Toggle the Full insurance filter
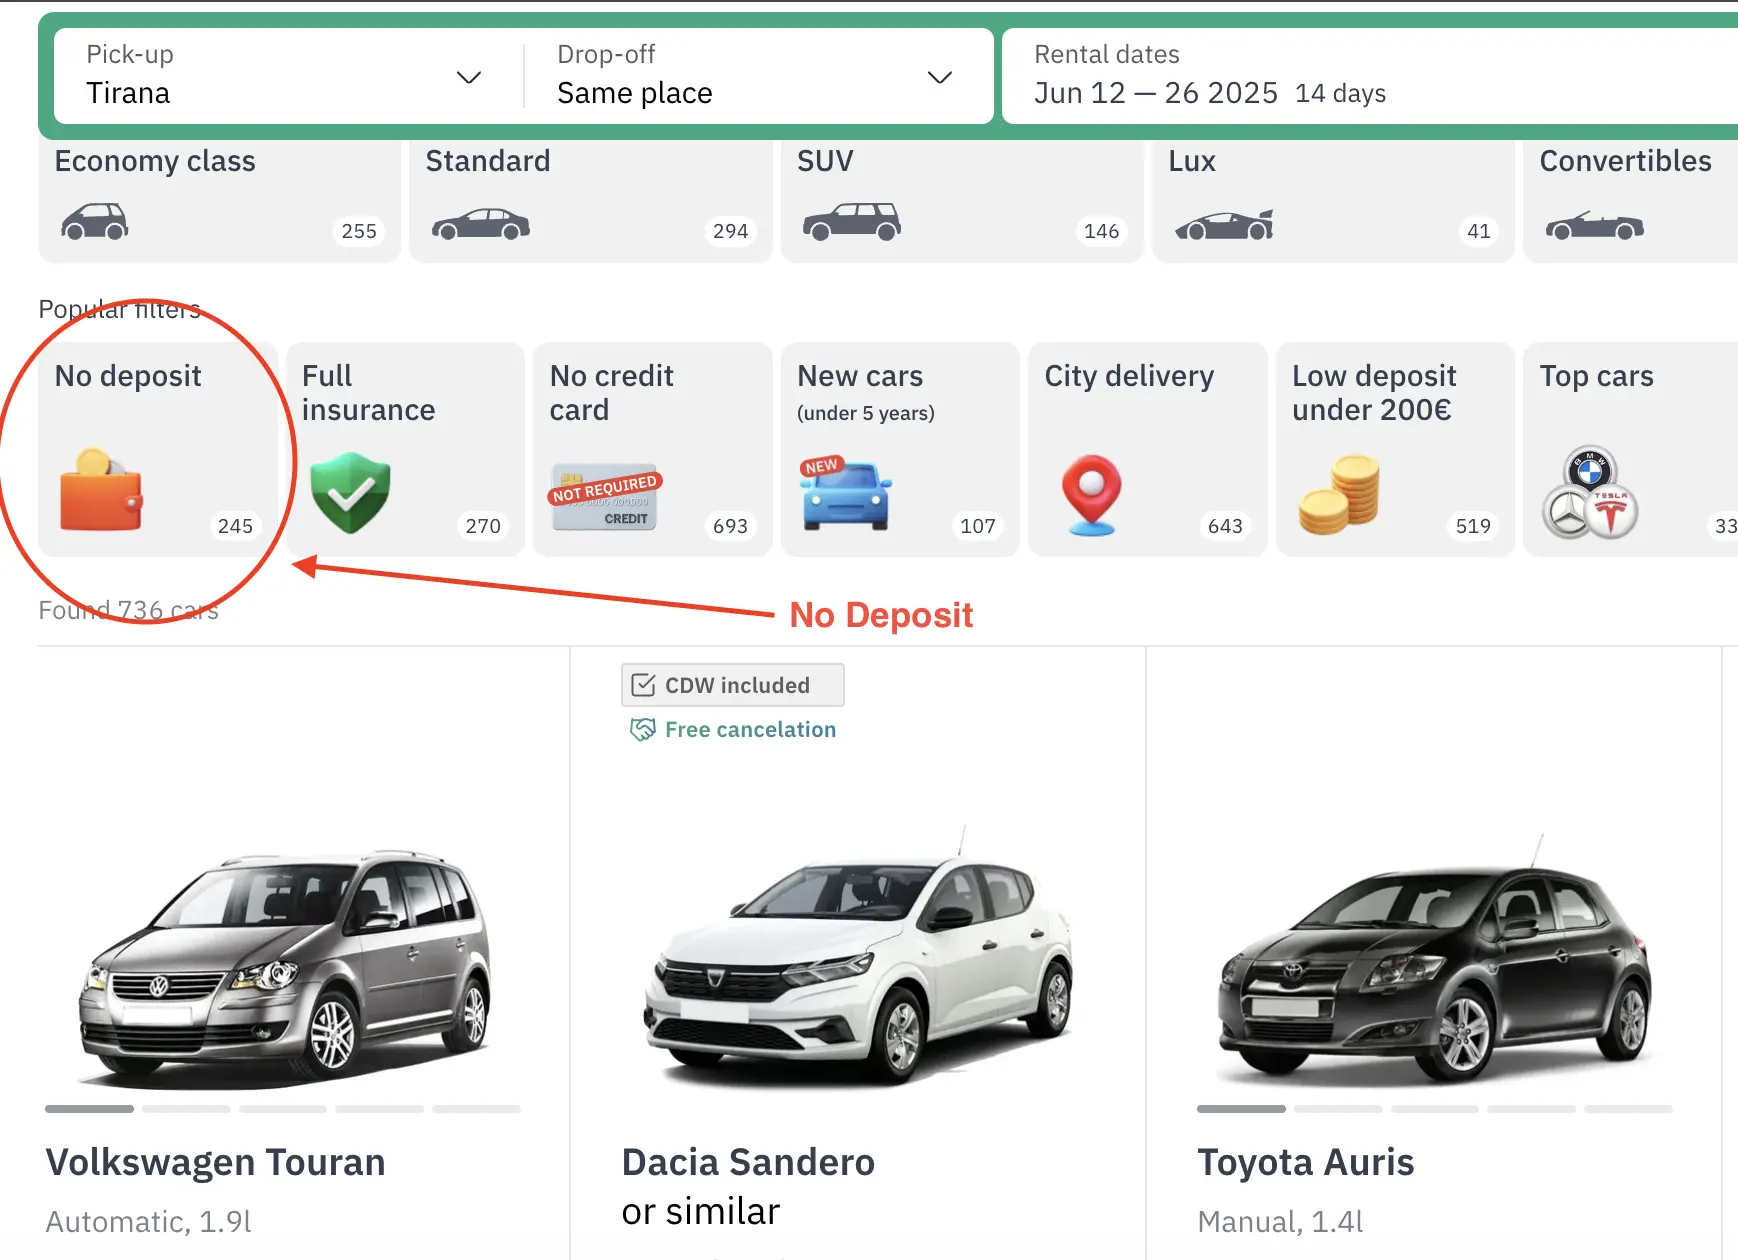1738x1260 pixels. click(405, 449)
